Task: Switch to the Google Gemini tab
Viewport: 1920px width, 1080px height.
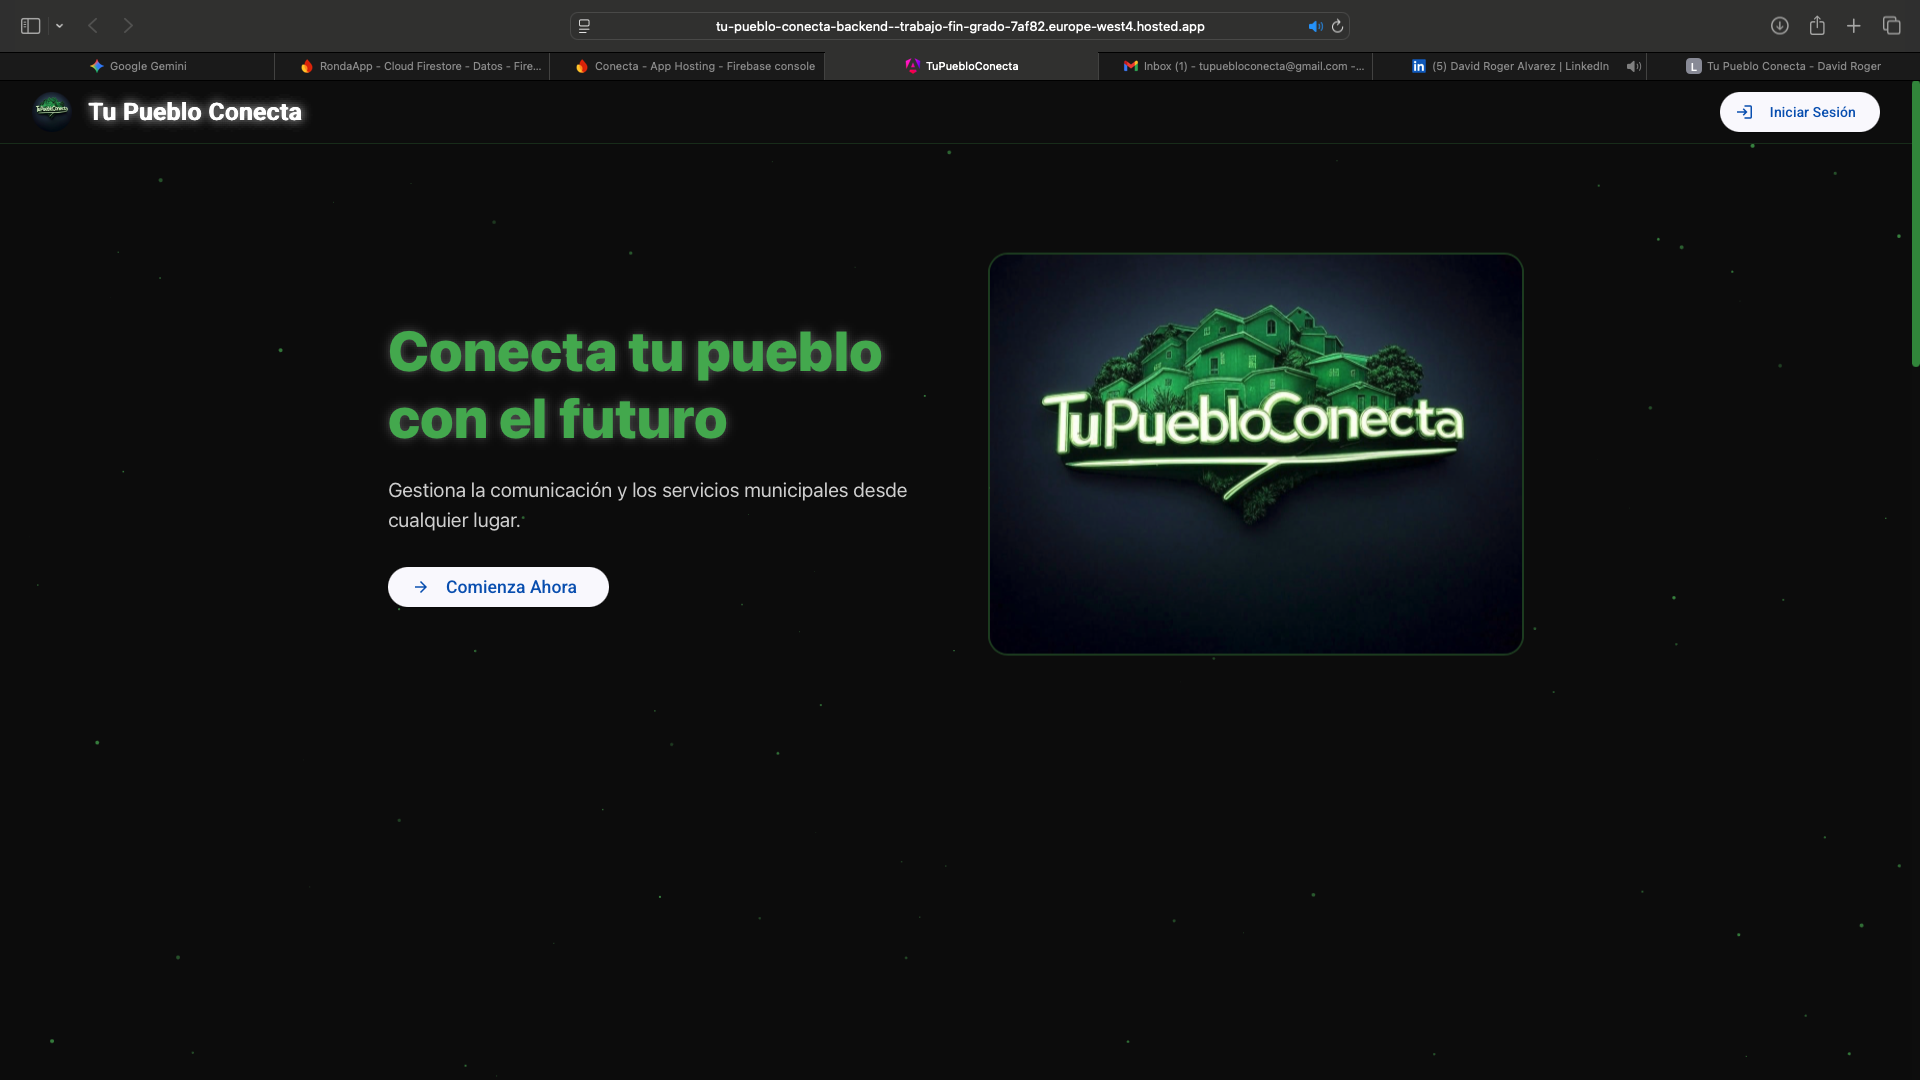Action: (x=139, y=66)
